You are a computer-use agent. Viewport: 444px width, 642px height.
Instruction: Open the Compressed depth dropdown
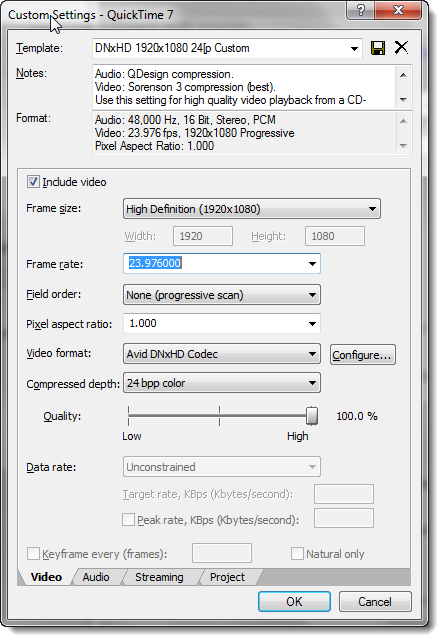click(222, 383)
